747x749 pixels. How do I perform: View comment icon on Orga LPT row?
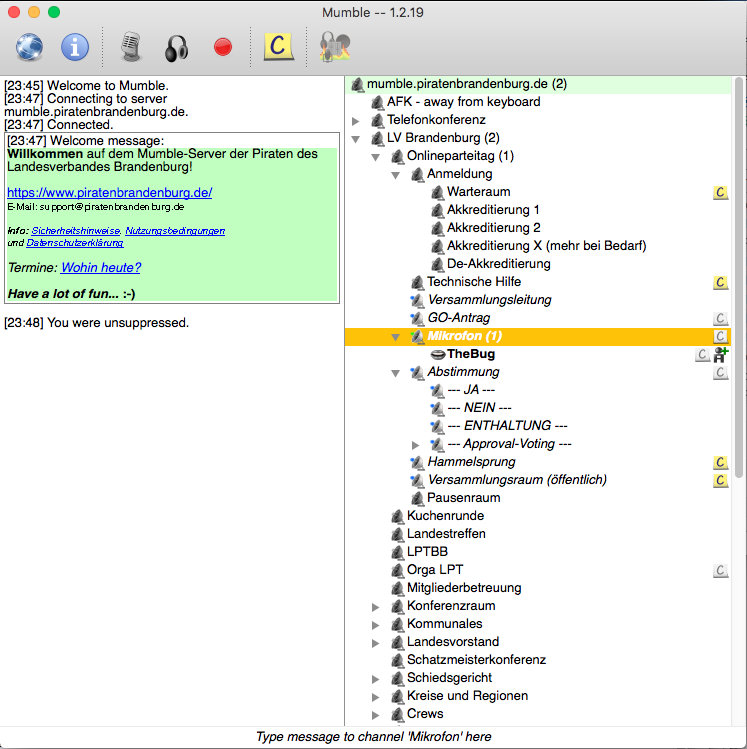[720, 570]
